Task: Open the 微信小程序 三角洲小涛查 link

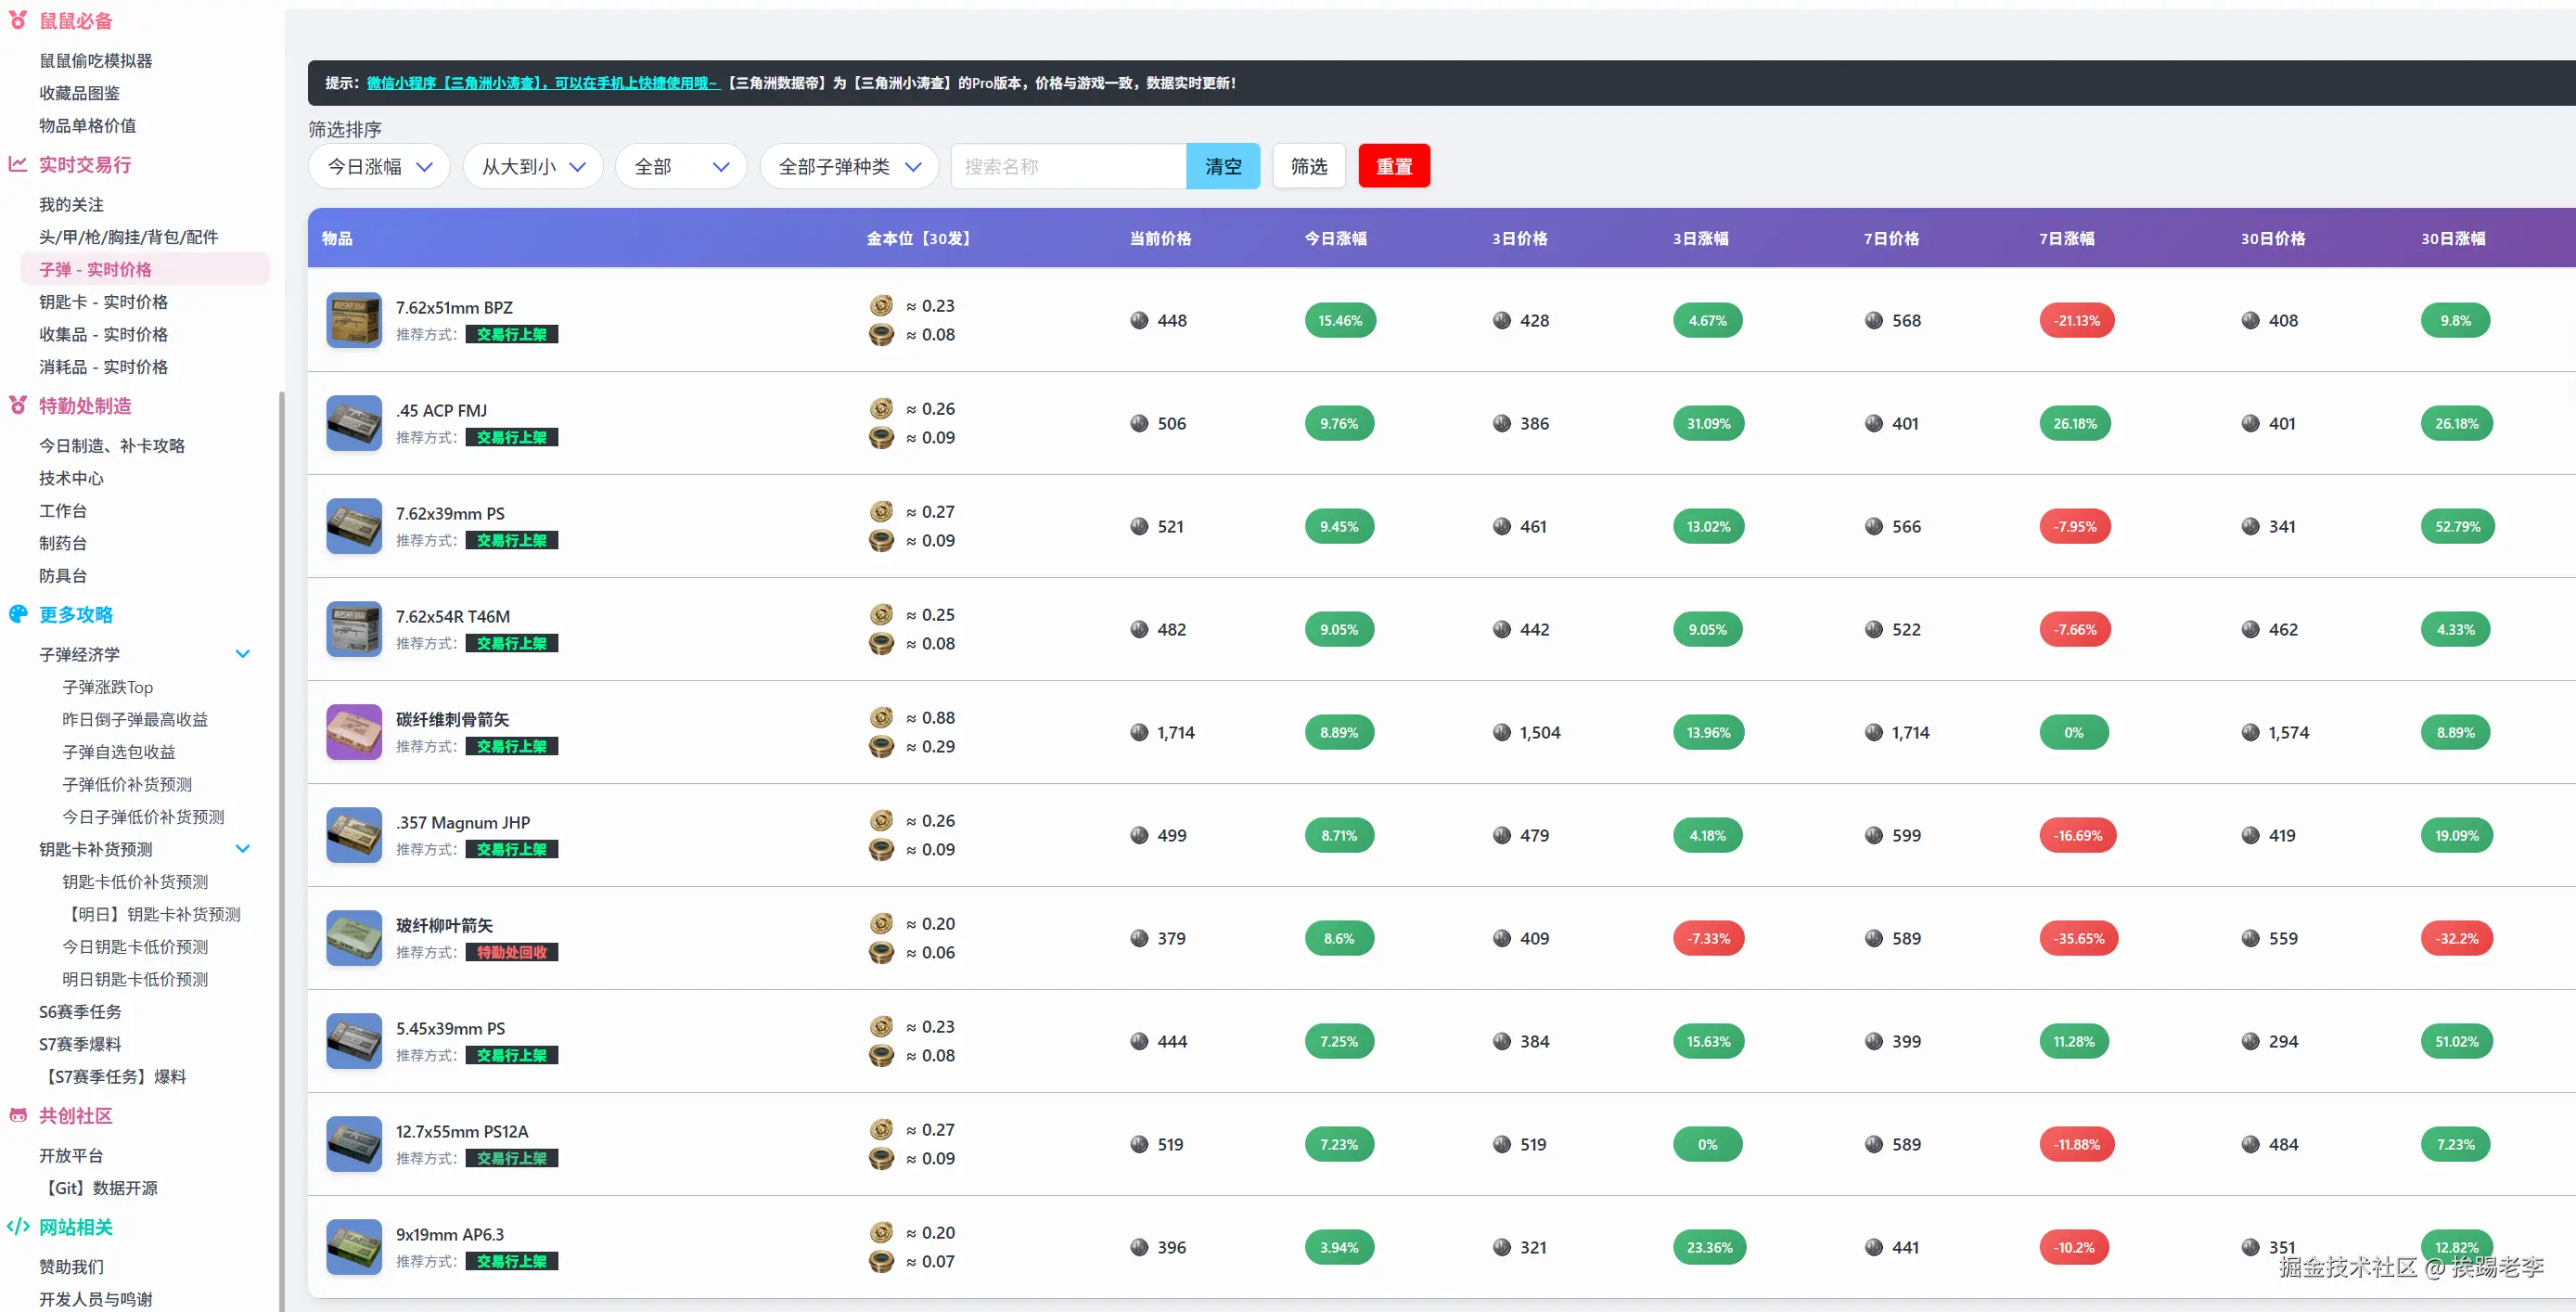Action: pyautogui.click(x=542, y=83)
